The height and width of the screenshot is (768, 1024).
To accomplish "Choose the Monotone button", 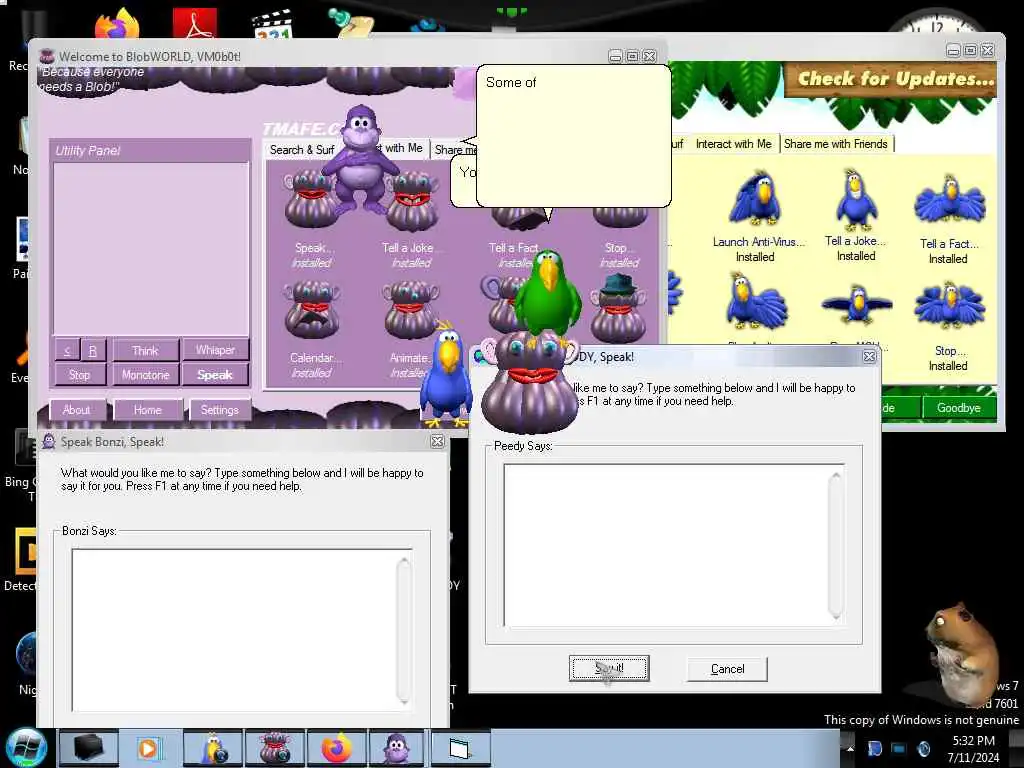I will (146, 375).
